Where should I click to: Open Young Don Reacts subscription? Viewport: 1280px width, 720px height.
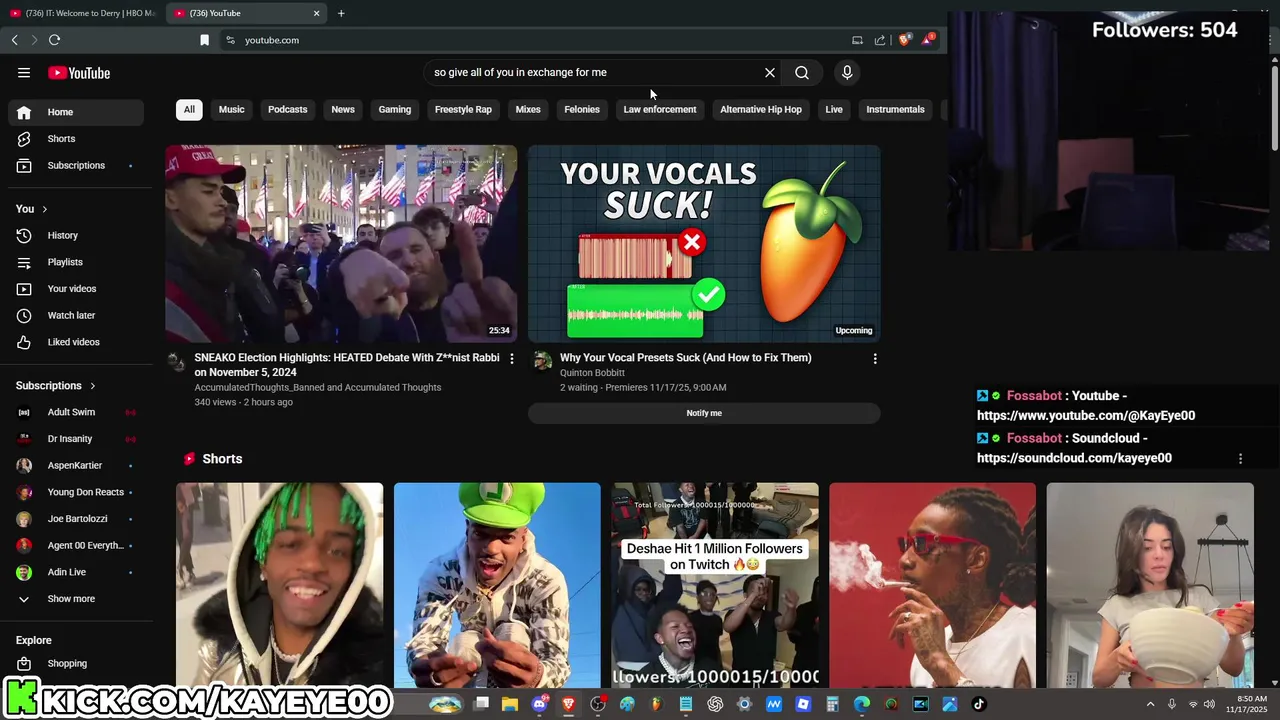76,492
